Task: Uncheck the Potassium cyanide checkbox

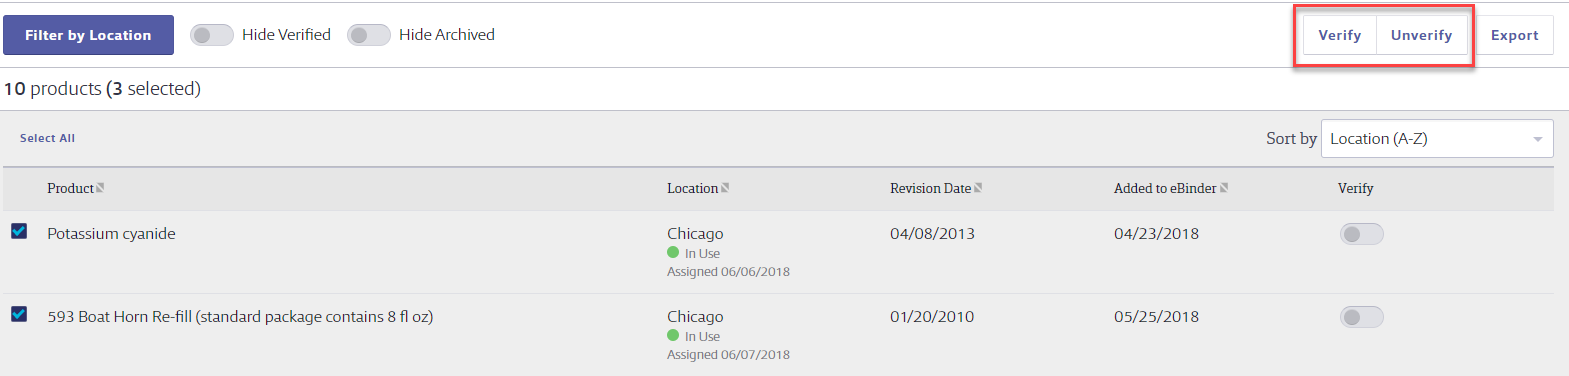Action: (19, 231)
